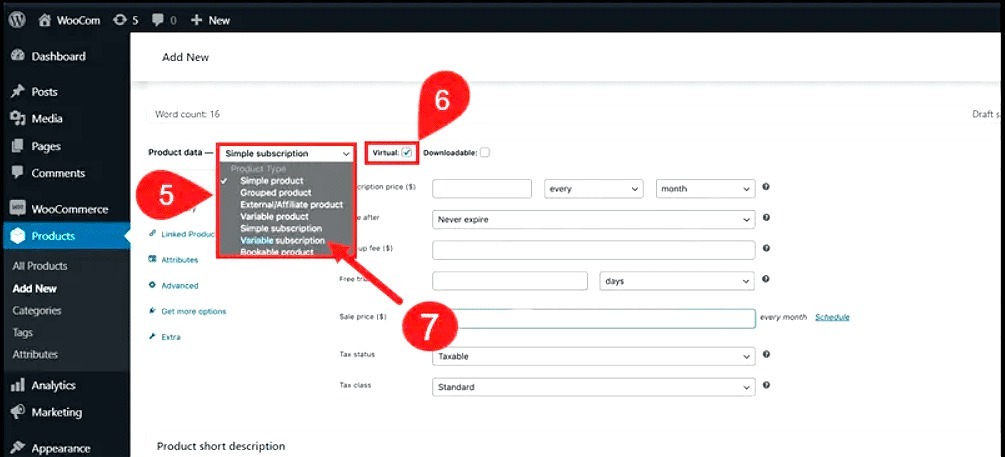Click help icon beside Never expire

pos(766,218)
